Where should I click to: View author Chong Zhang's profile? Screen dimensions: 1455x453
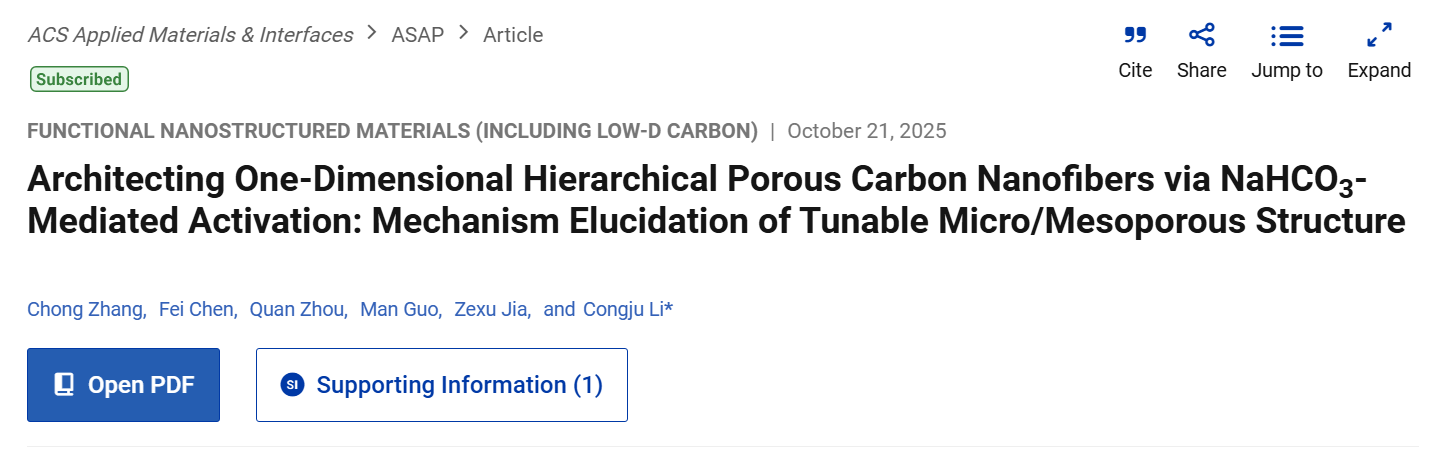86,310
